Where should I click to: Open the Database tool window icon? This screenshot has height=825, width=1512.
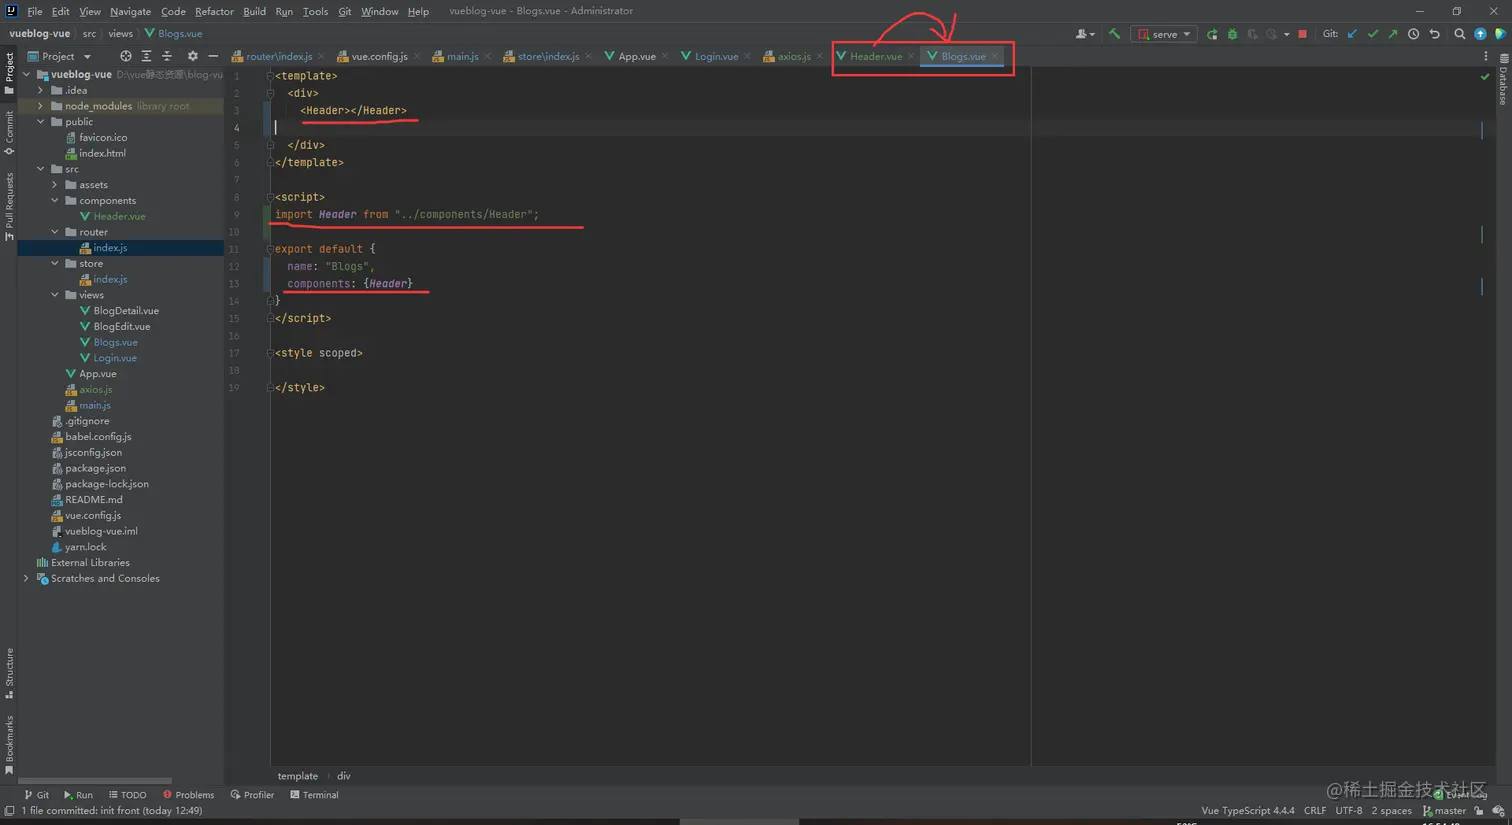click(x=1503, y=80)
